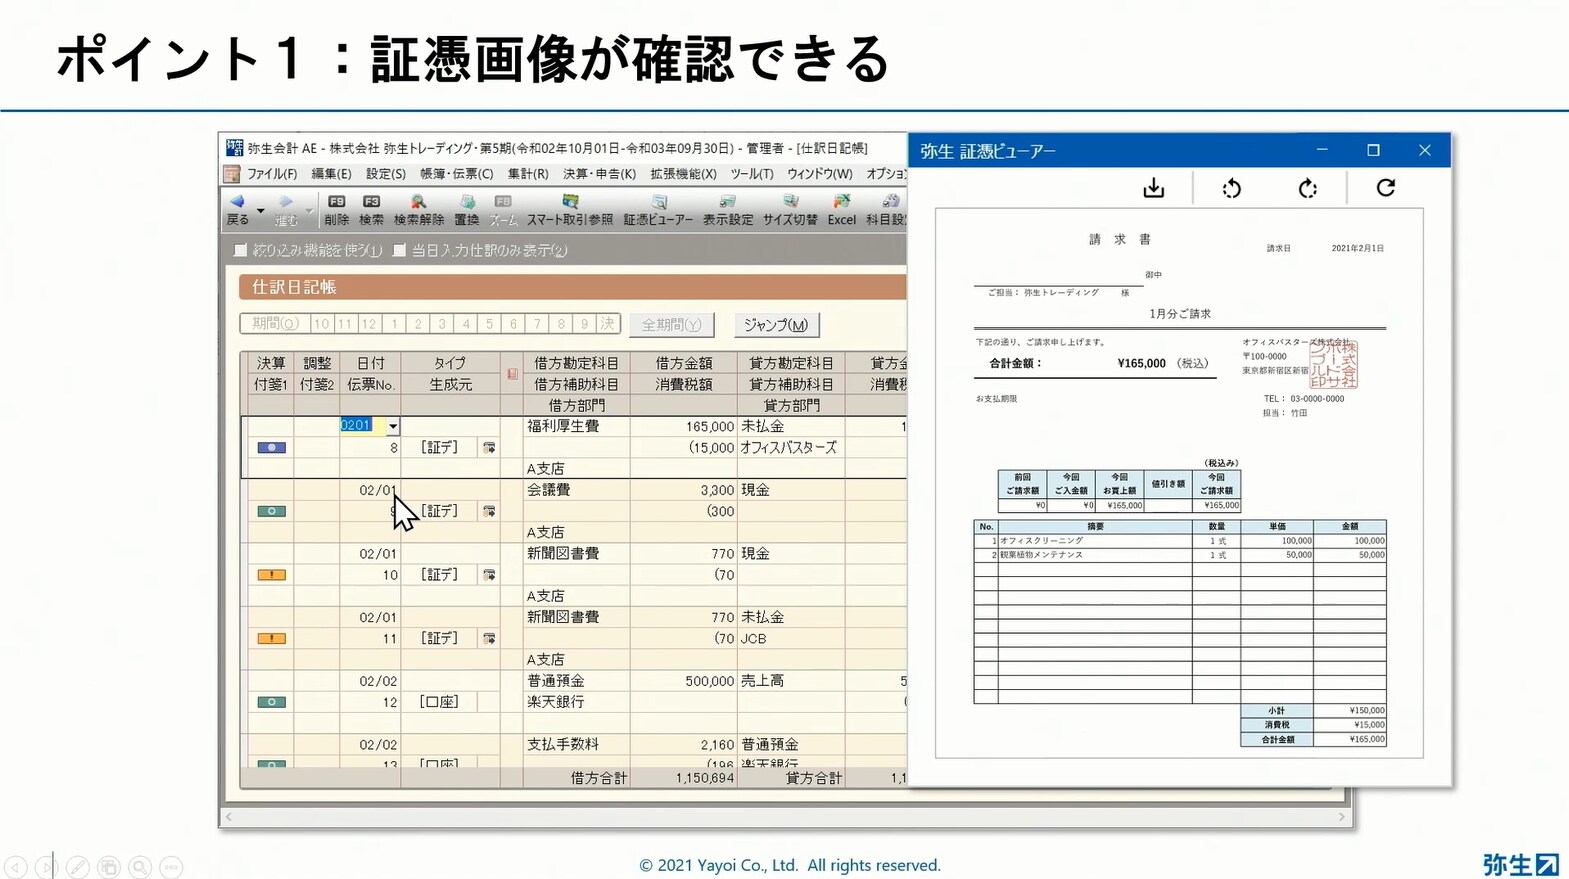Screen dimensions: 1569x879
Task: Click the 検索 search toolbar icon
Action: [x=371, y=209]
